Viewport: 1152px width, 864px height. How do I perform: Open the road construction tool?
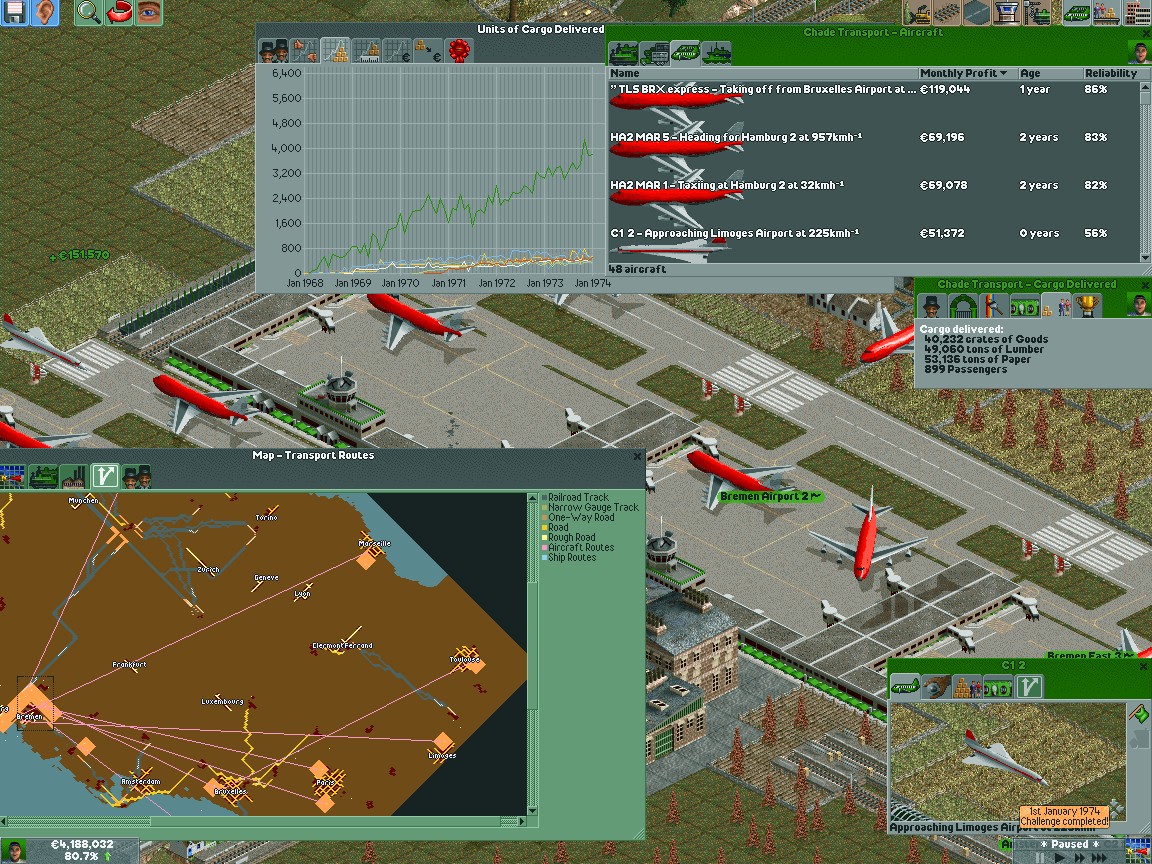click(977, 12)
